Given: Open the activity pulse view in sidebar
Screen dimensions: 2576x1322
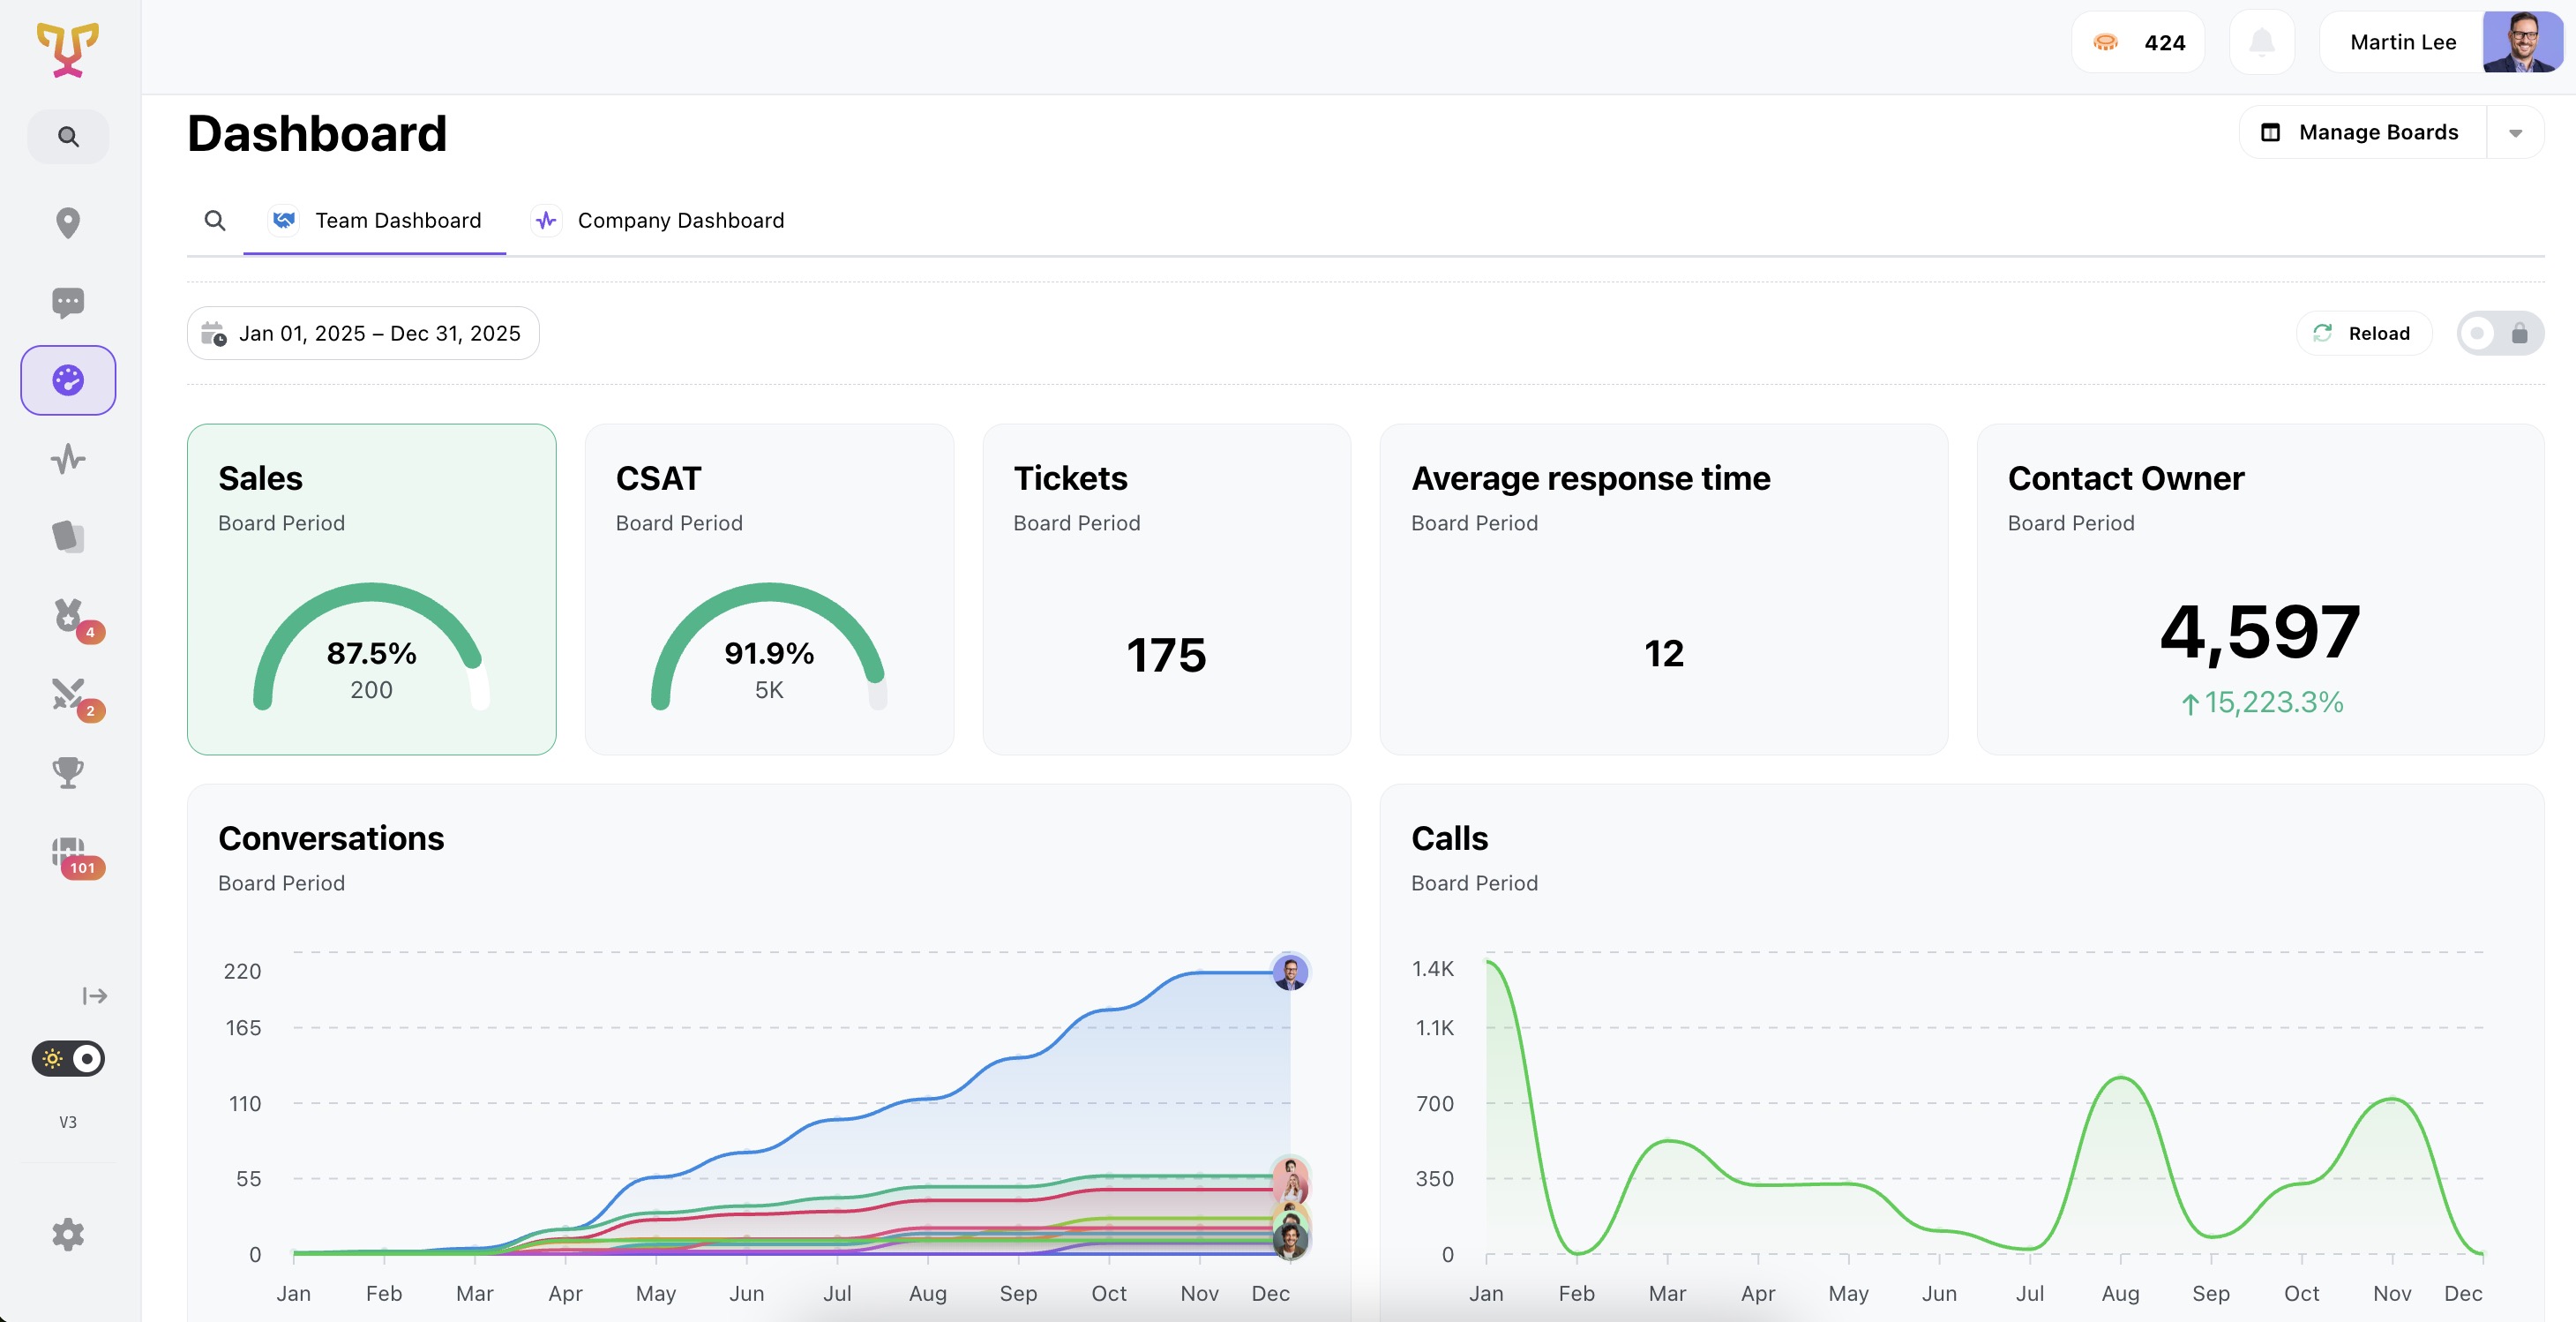Looking at the screenshot, I should (x=67, y=458).
